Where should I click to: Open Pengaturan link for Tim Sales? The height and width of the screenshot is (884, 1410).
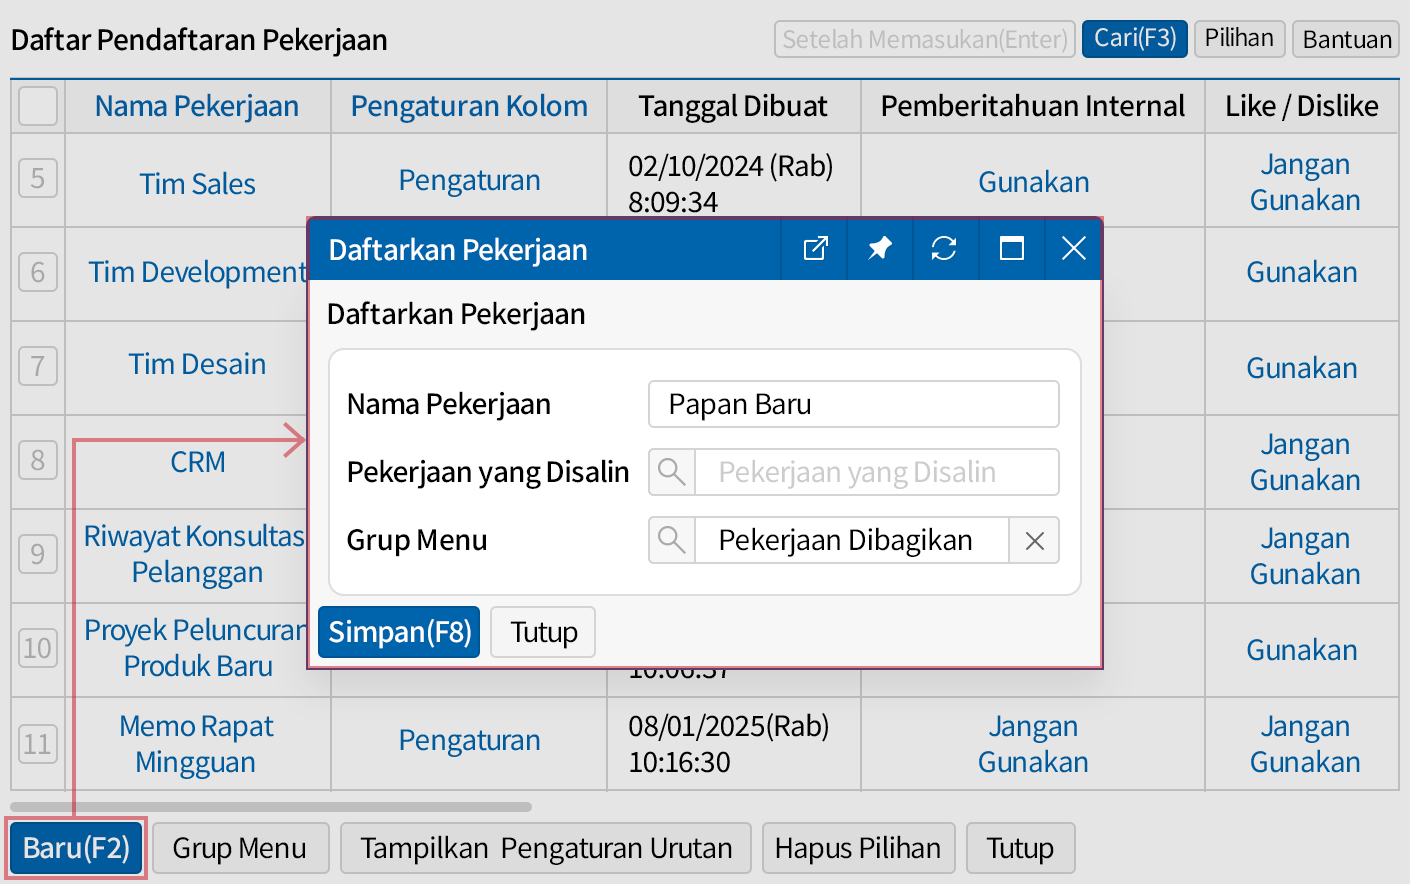469,180
